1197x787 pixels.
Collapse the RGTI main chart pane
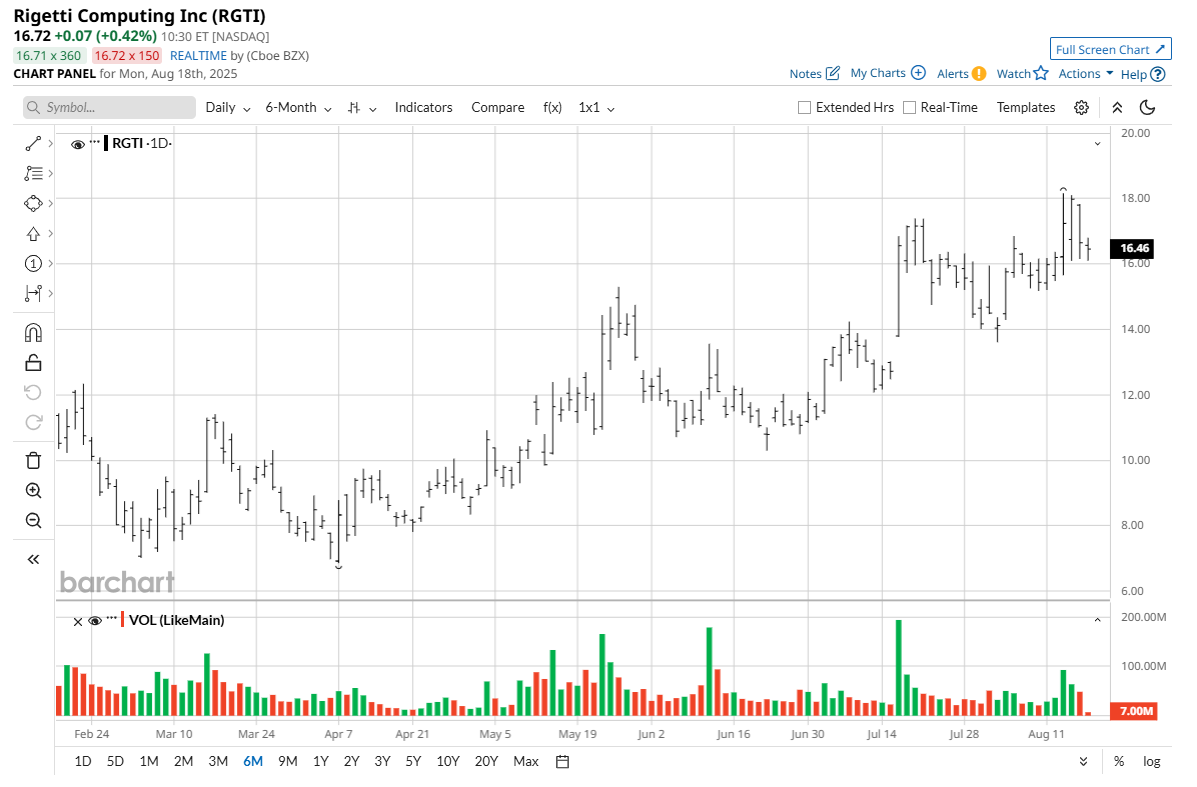coord(1097,144)
